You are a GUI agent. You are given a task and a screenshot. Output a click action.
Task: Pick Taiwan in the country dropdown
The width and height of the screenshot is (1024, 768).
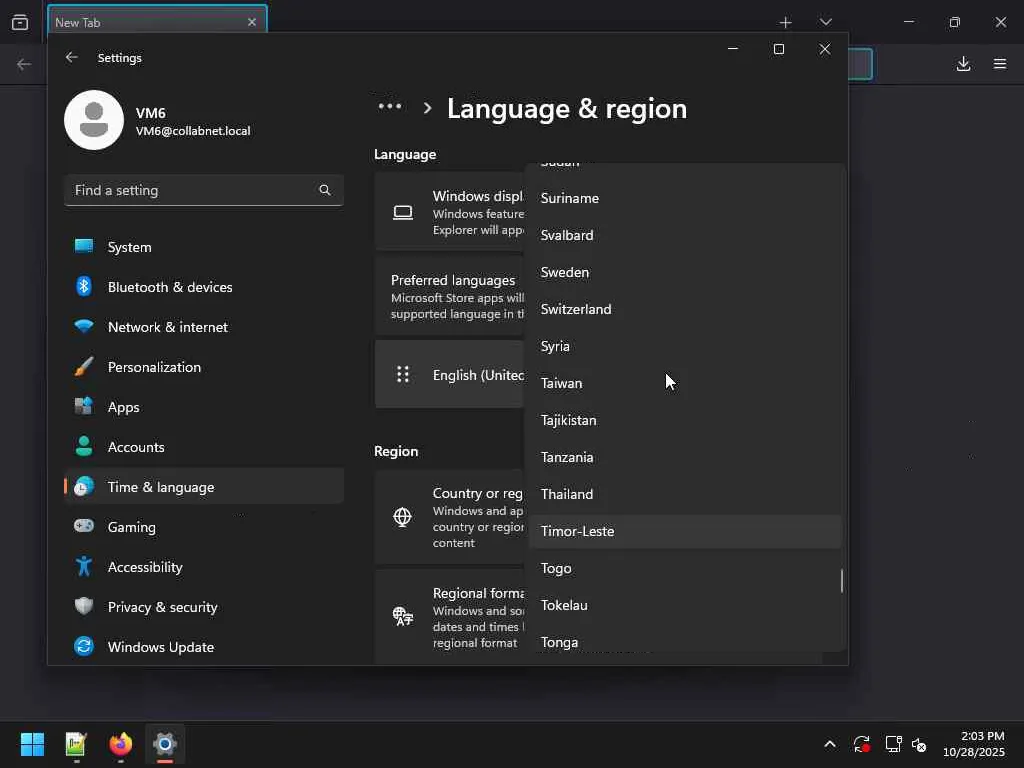pyautogui.click(x=684, y=383)
